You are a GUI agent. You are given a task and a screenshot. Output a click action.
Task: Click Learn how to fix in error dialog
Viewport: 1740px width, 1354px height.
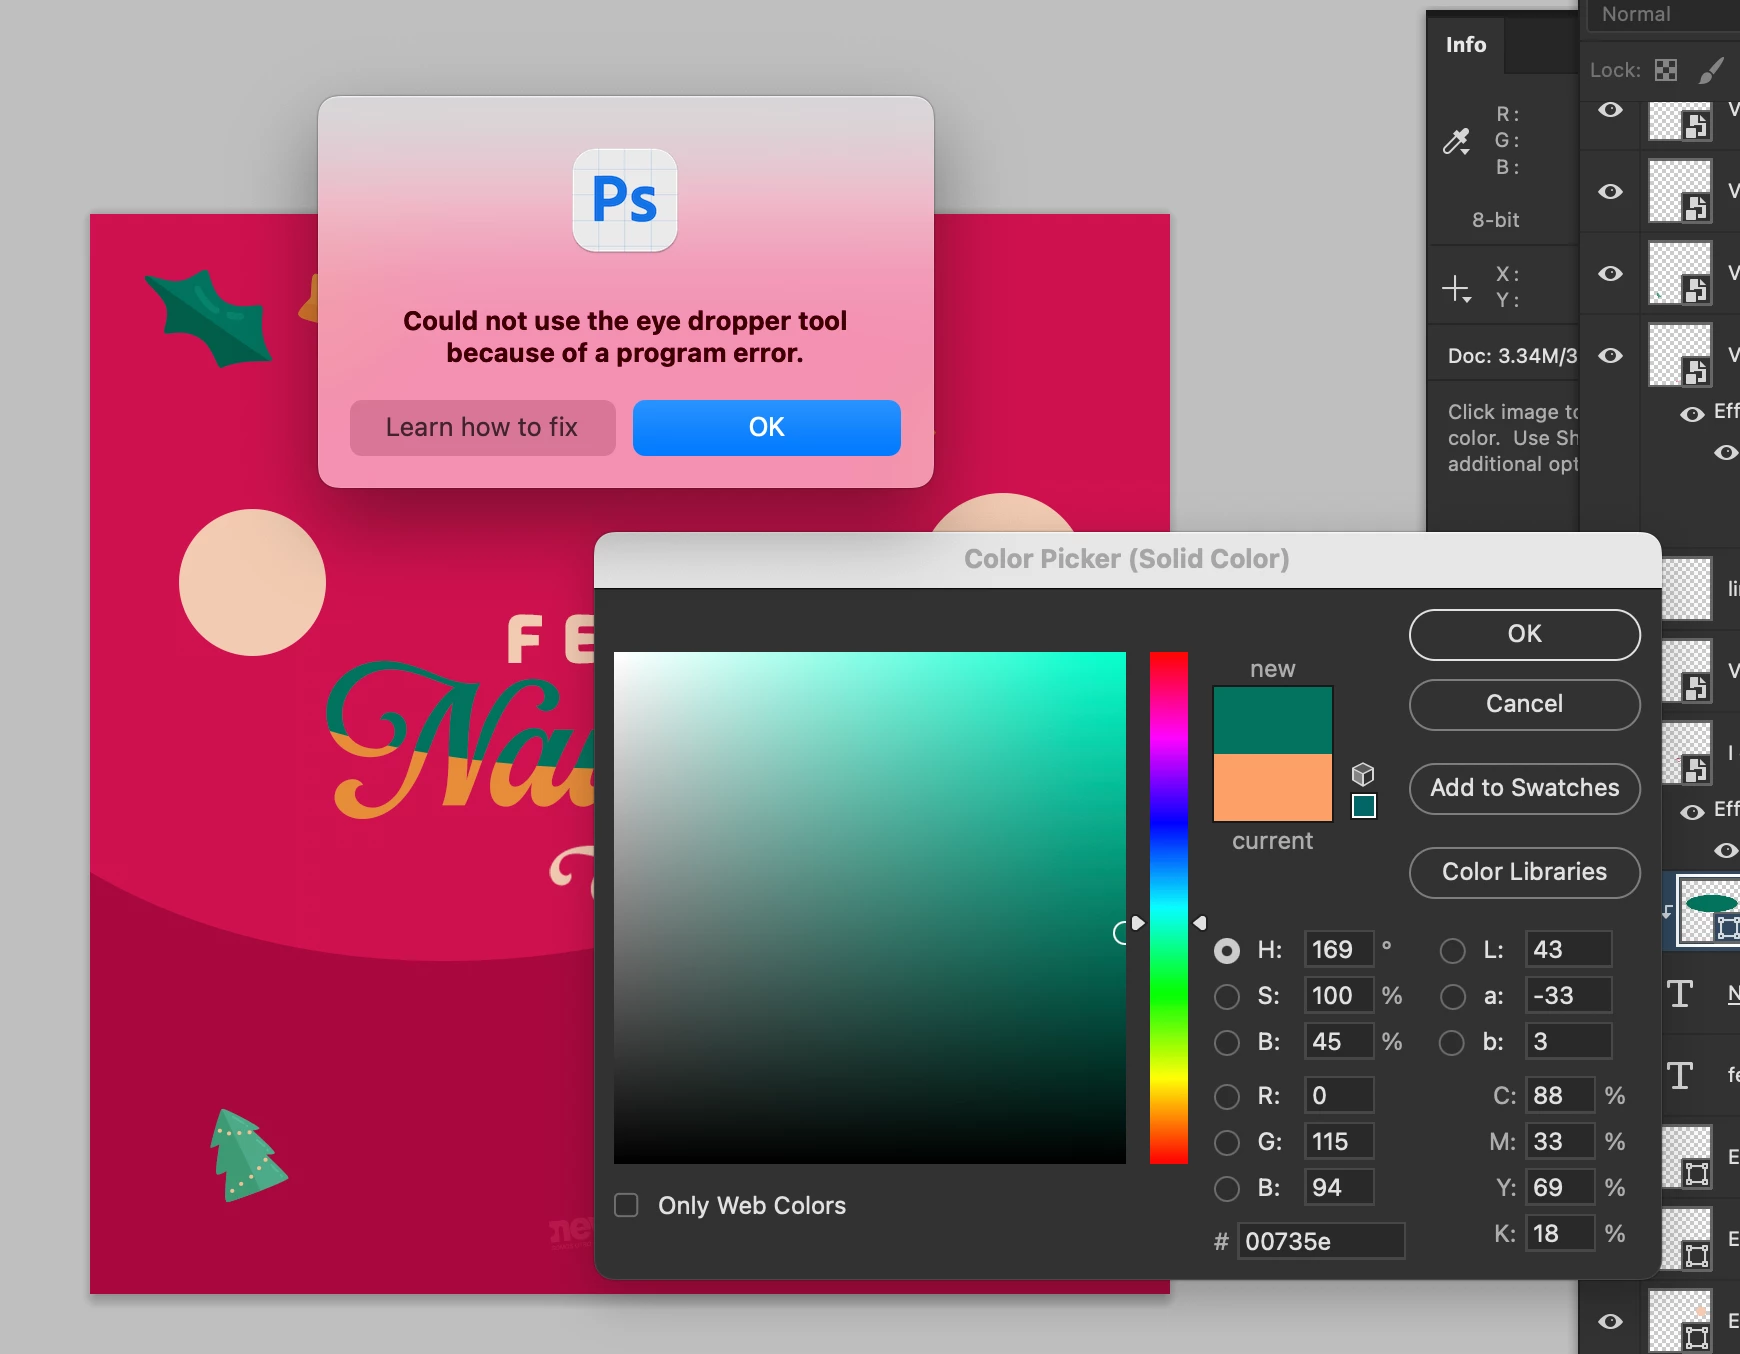(482, 427)
